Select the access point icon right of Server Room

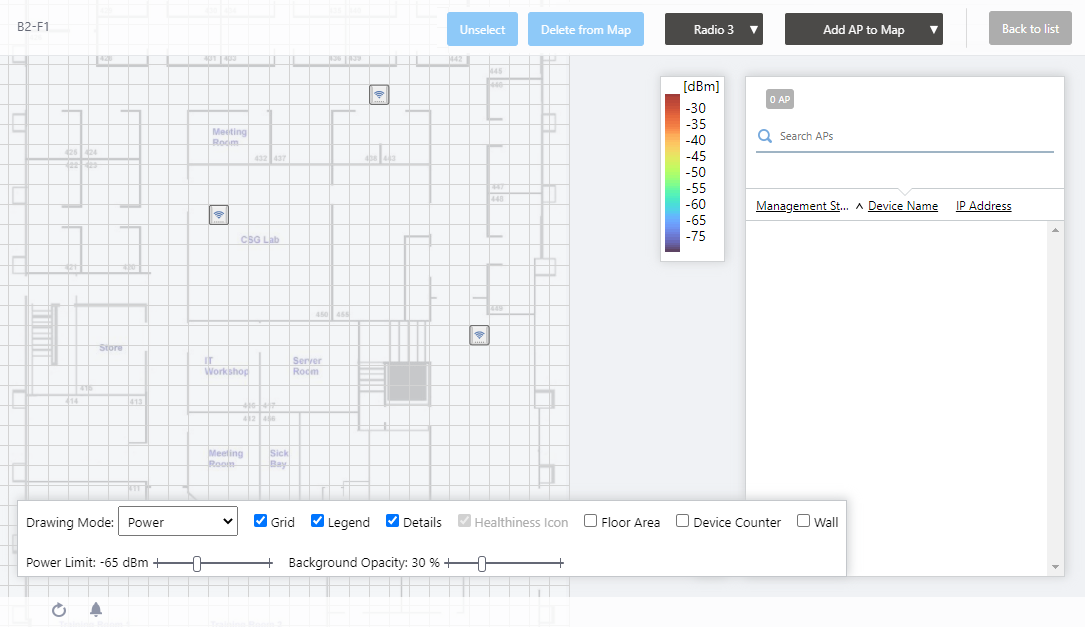click(480, 335)
